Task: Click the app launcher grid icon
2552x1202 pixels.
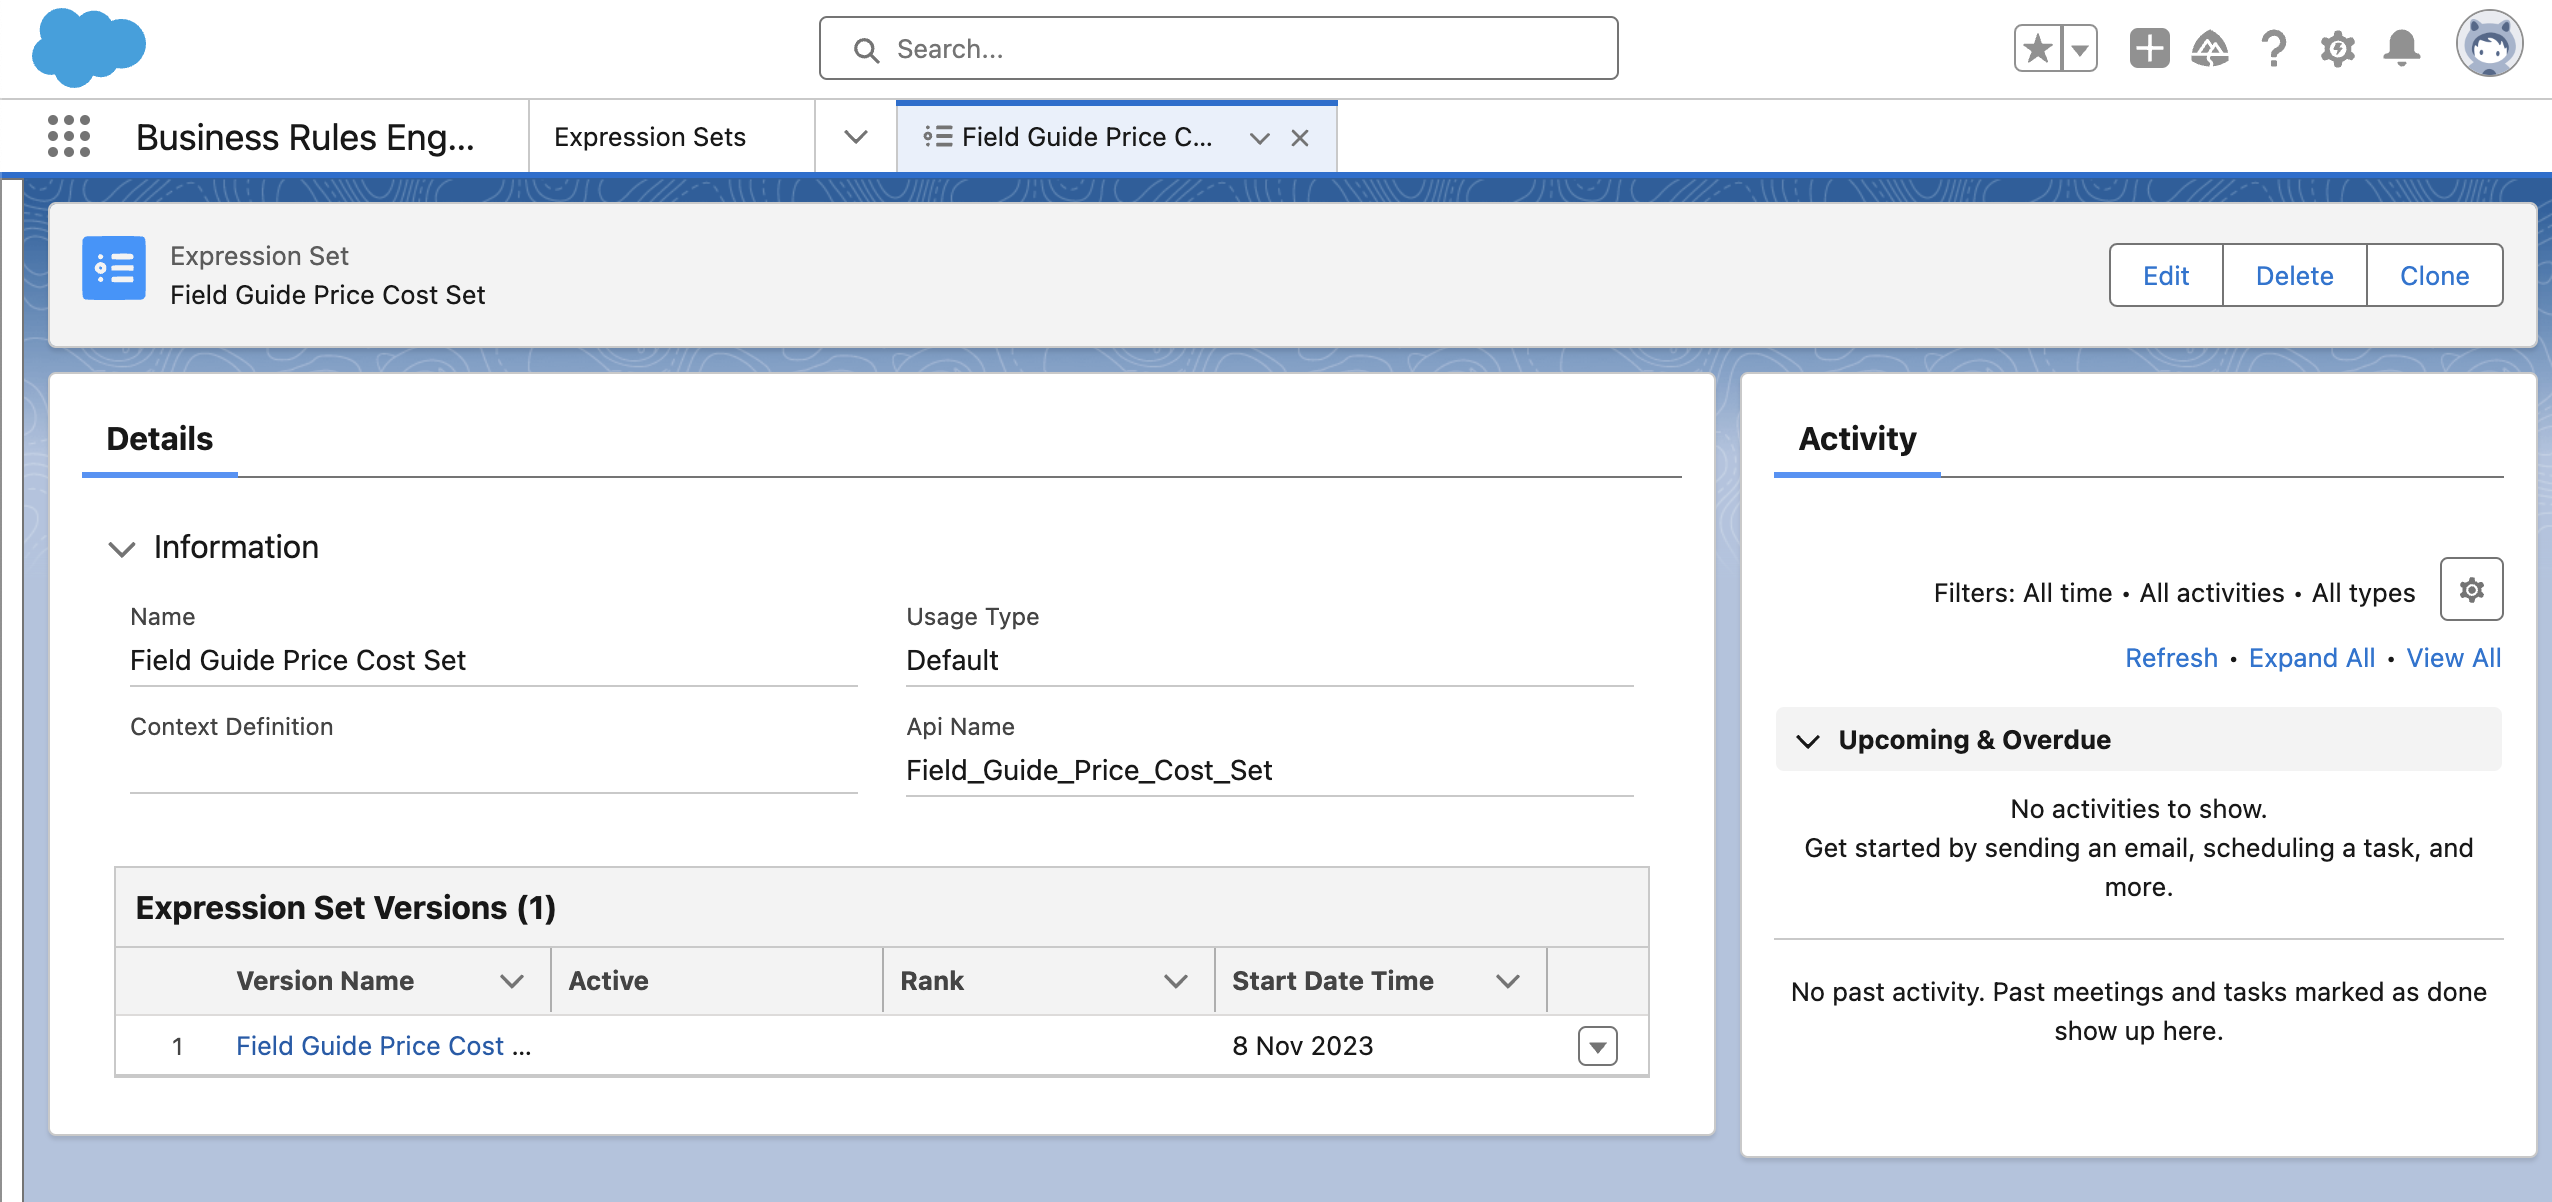Action: click(68, 137)
